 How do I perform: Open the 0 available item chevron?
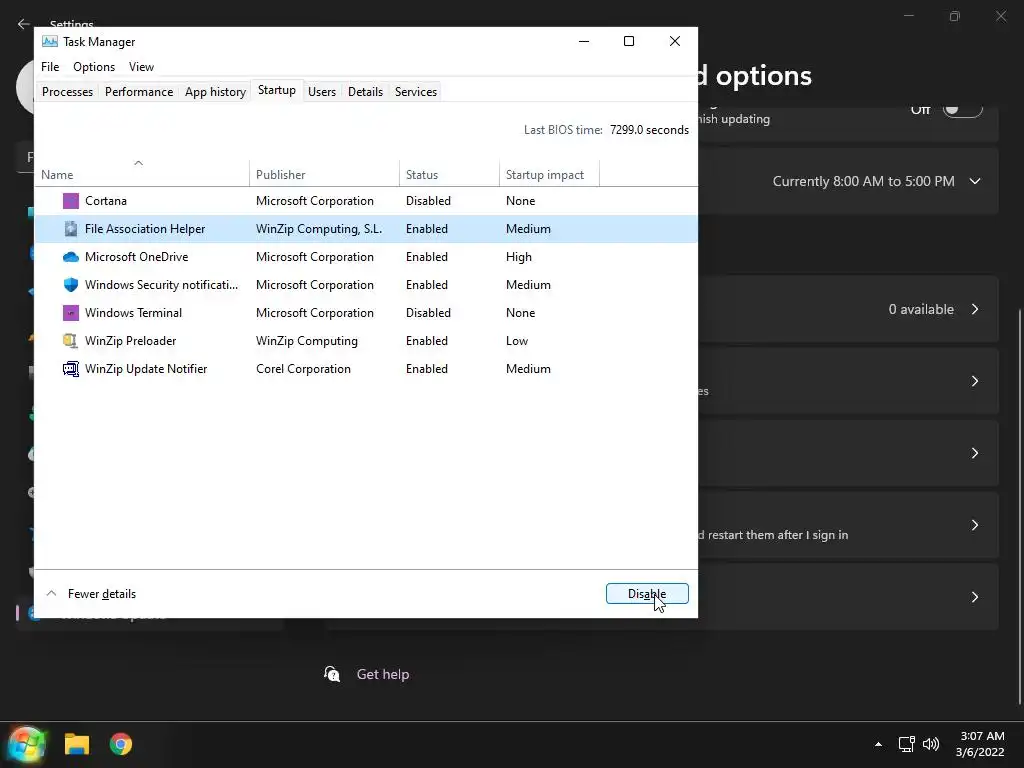pyautogui.click(x=975, y=309)
